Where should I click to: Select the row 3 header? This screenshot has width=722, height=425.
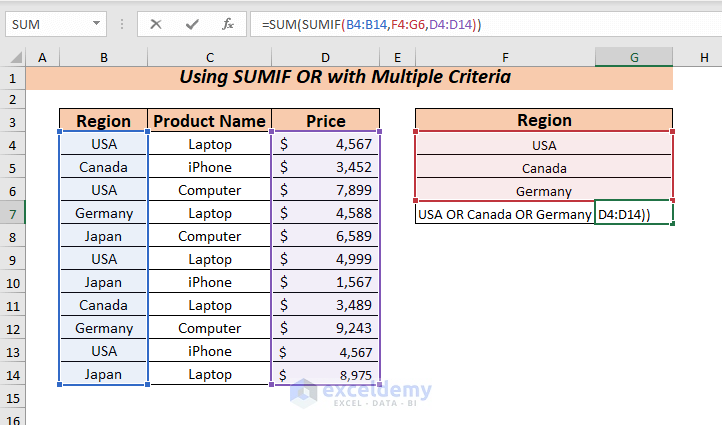click(x=13, y=121)
